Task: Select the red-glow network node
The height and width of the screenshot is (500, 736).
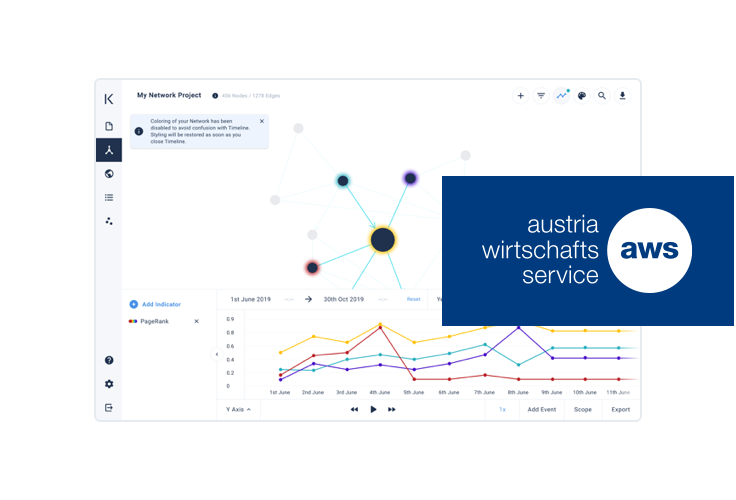Action: pyautogui.click(x=312, y=268)
